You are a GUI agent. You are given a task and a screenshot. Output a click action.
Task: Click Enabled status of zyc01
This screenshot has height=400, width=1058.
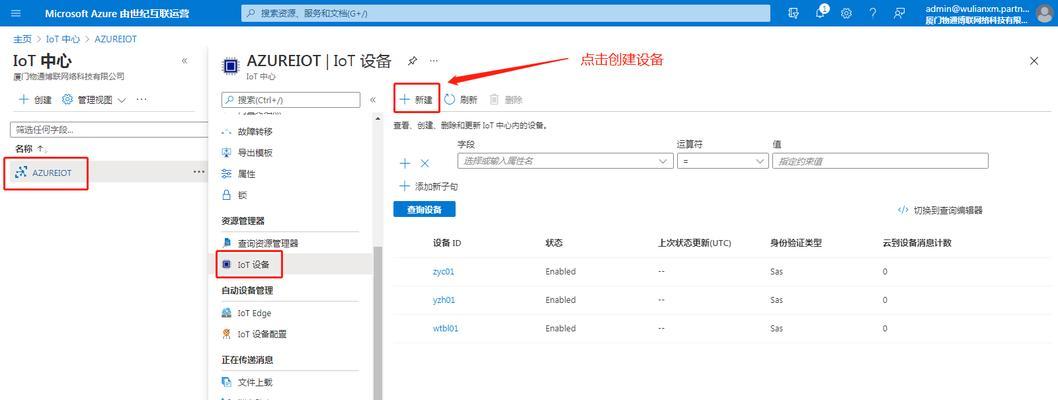(561, 272)
